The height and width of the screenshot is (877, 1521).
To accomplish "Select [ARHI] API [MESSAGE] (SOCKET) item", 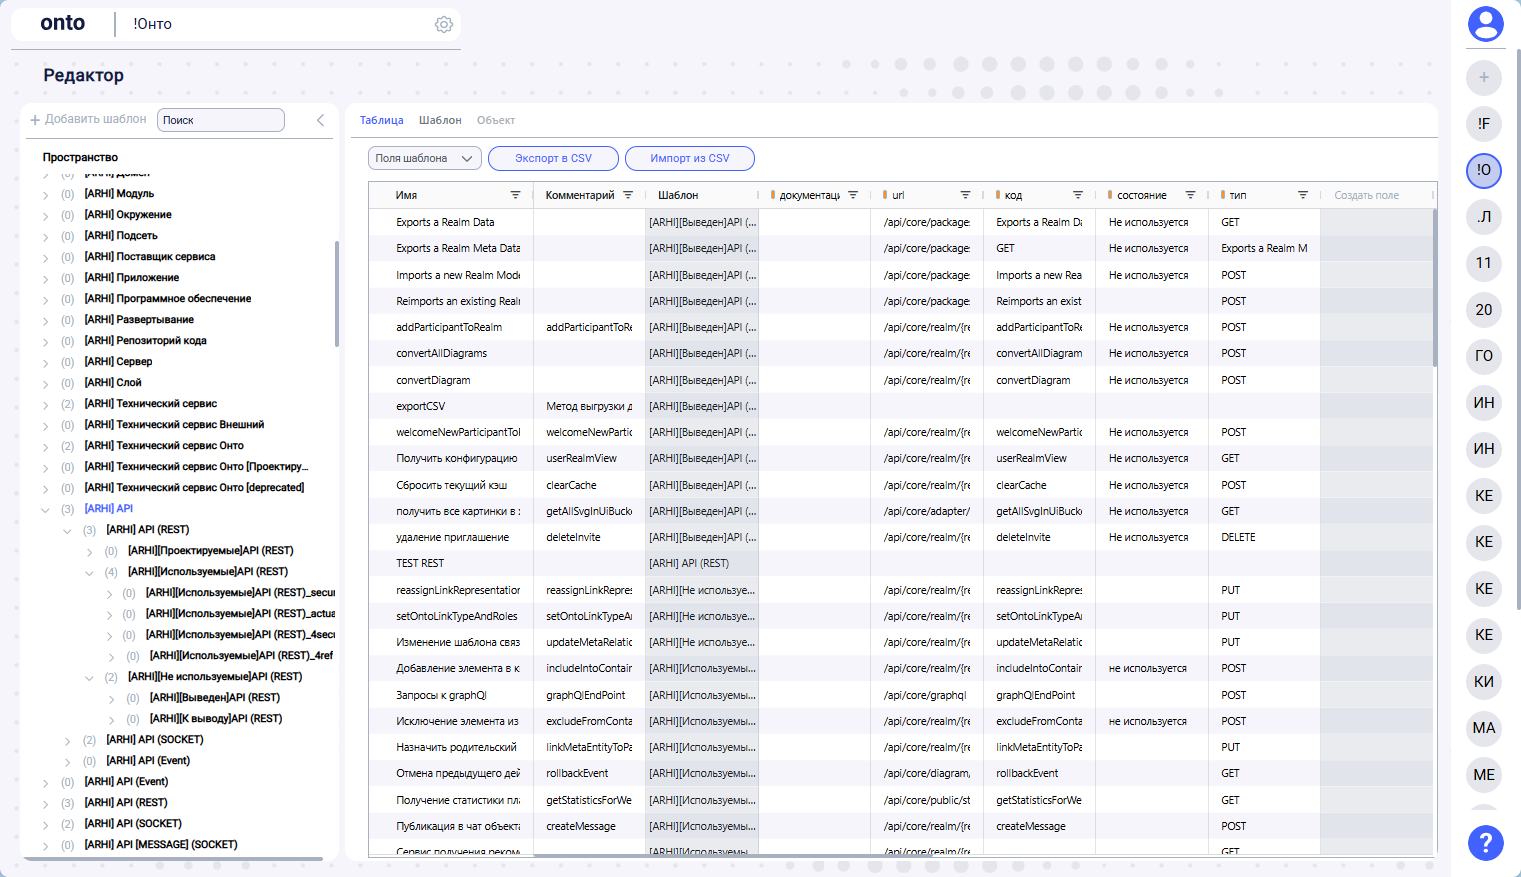I will coord(161,845).
